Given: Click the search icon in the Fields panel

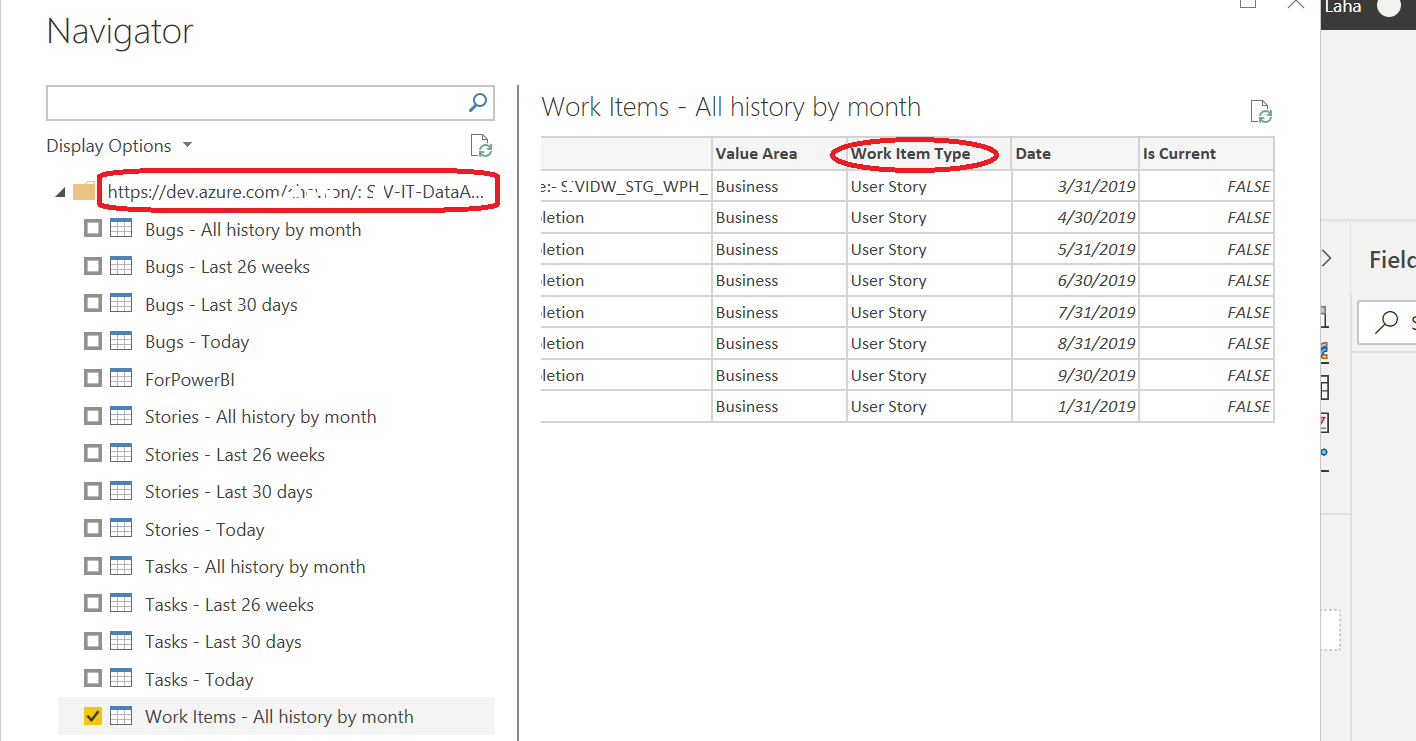Looking at the screenshot, I should pyautogui.click(x=1386, y=322).
